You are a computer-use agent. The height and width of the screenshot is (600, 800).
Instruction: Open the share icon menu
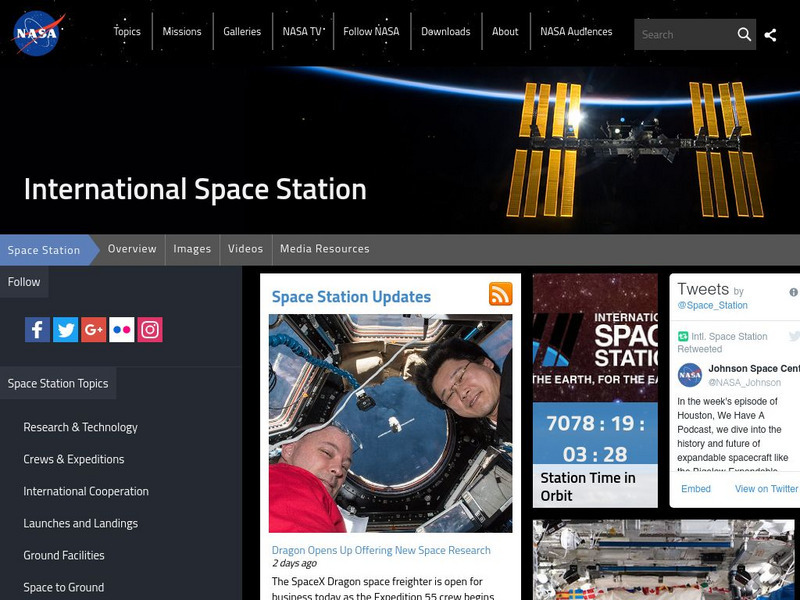tap(770, 35)
